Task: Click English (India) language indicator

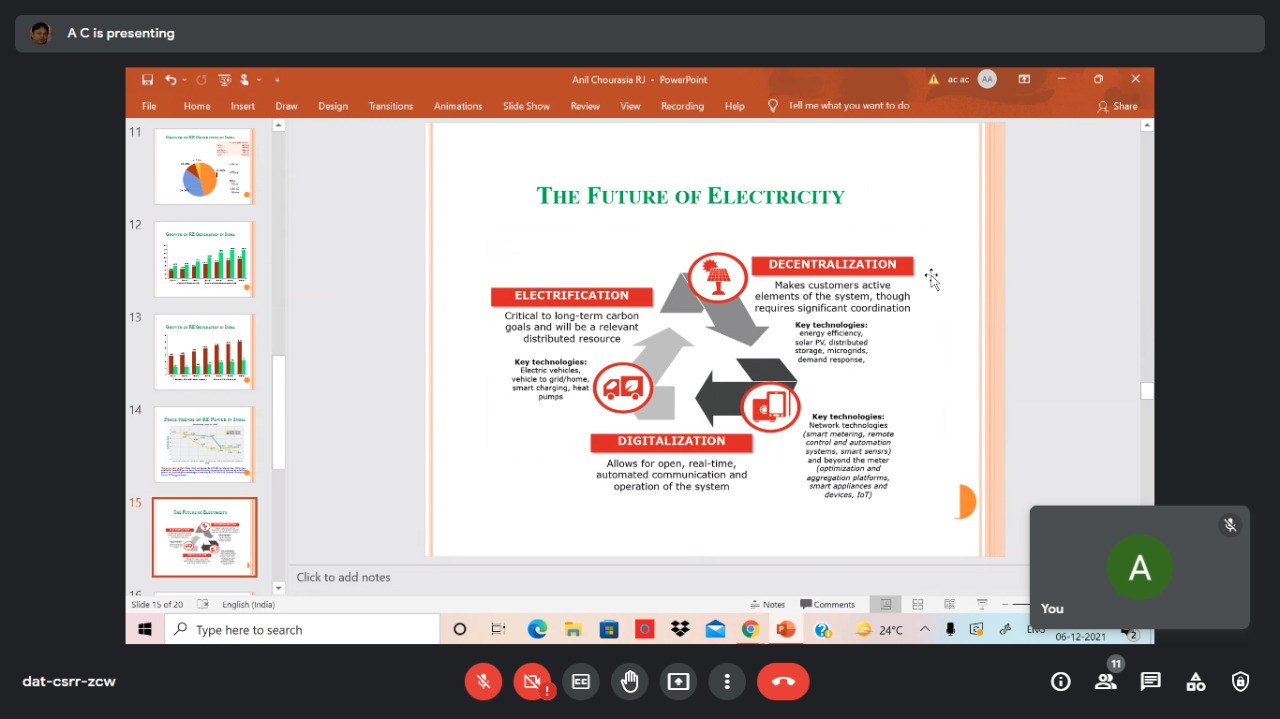Action: click(x=248, y=604)
